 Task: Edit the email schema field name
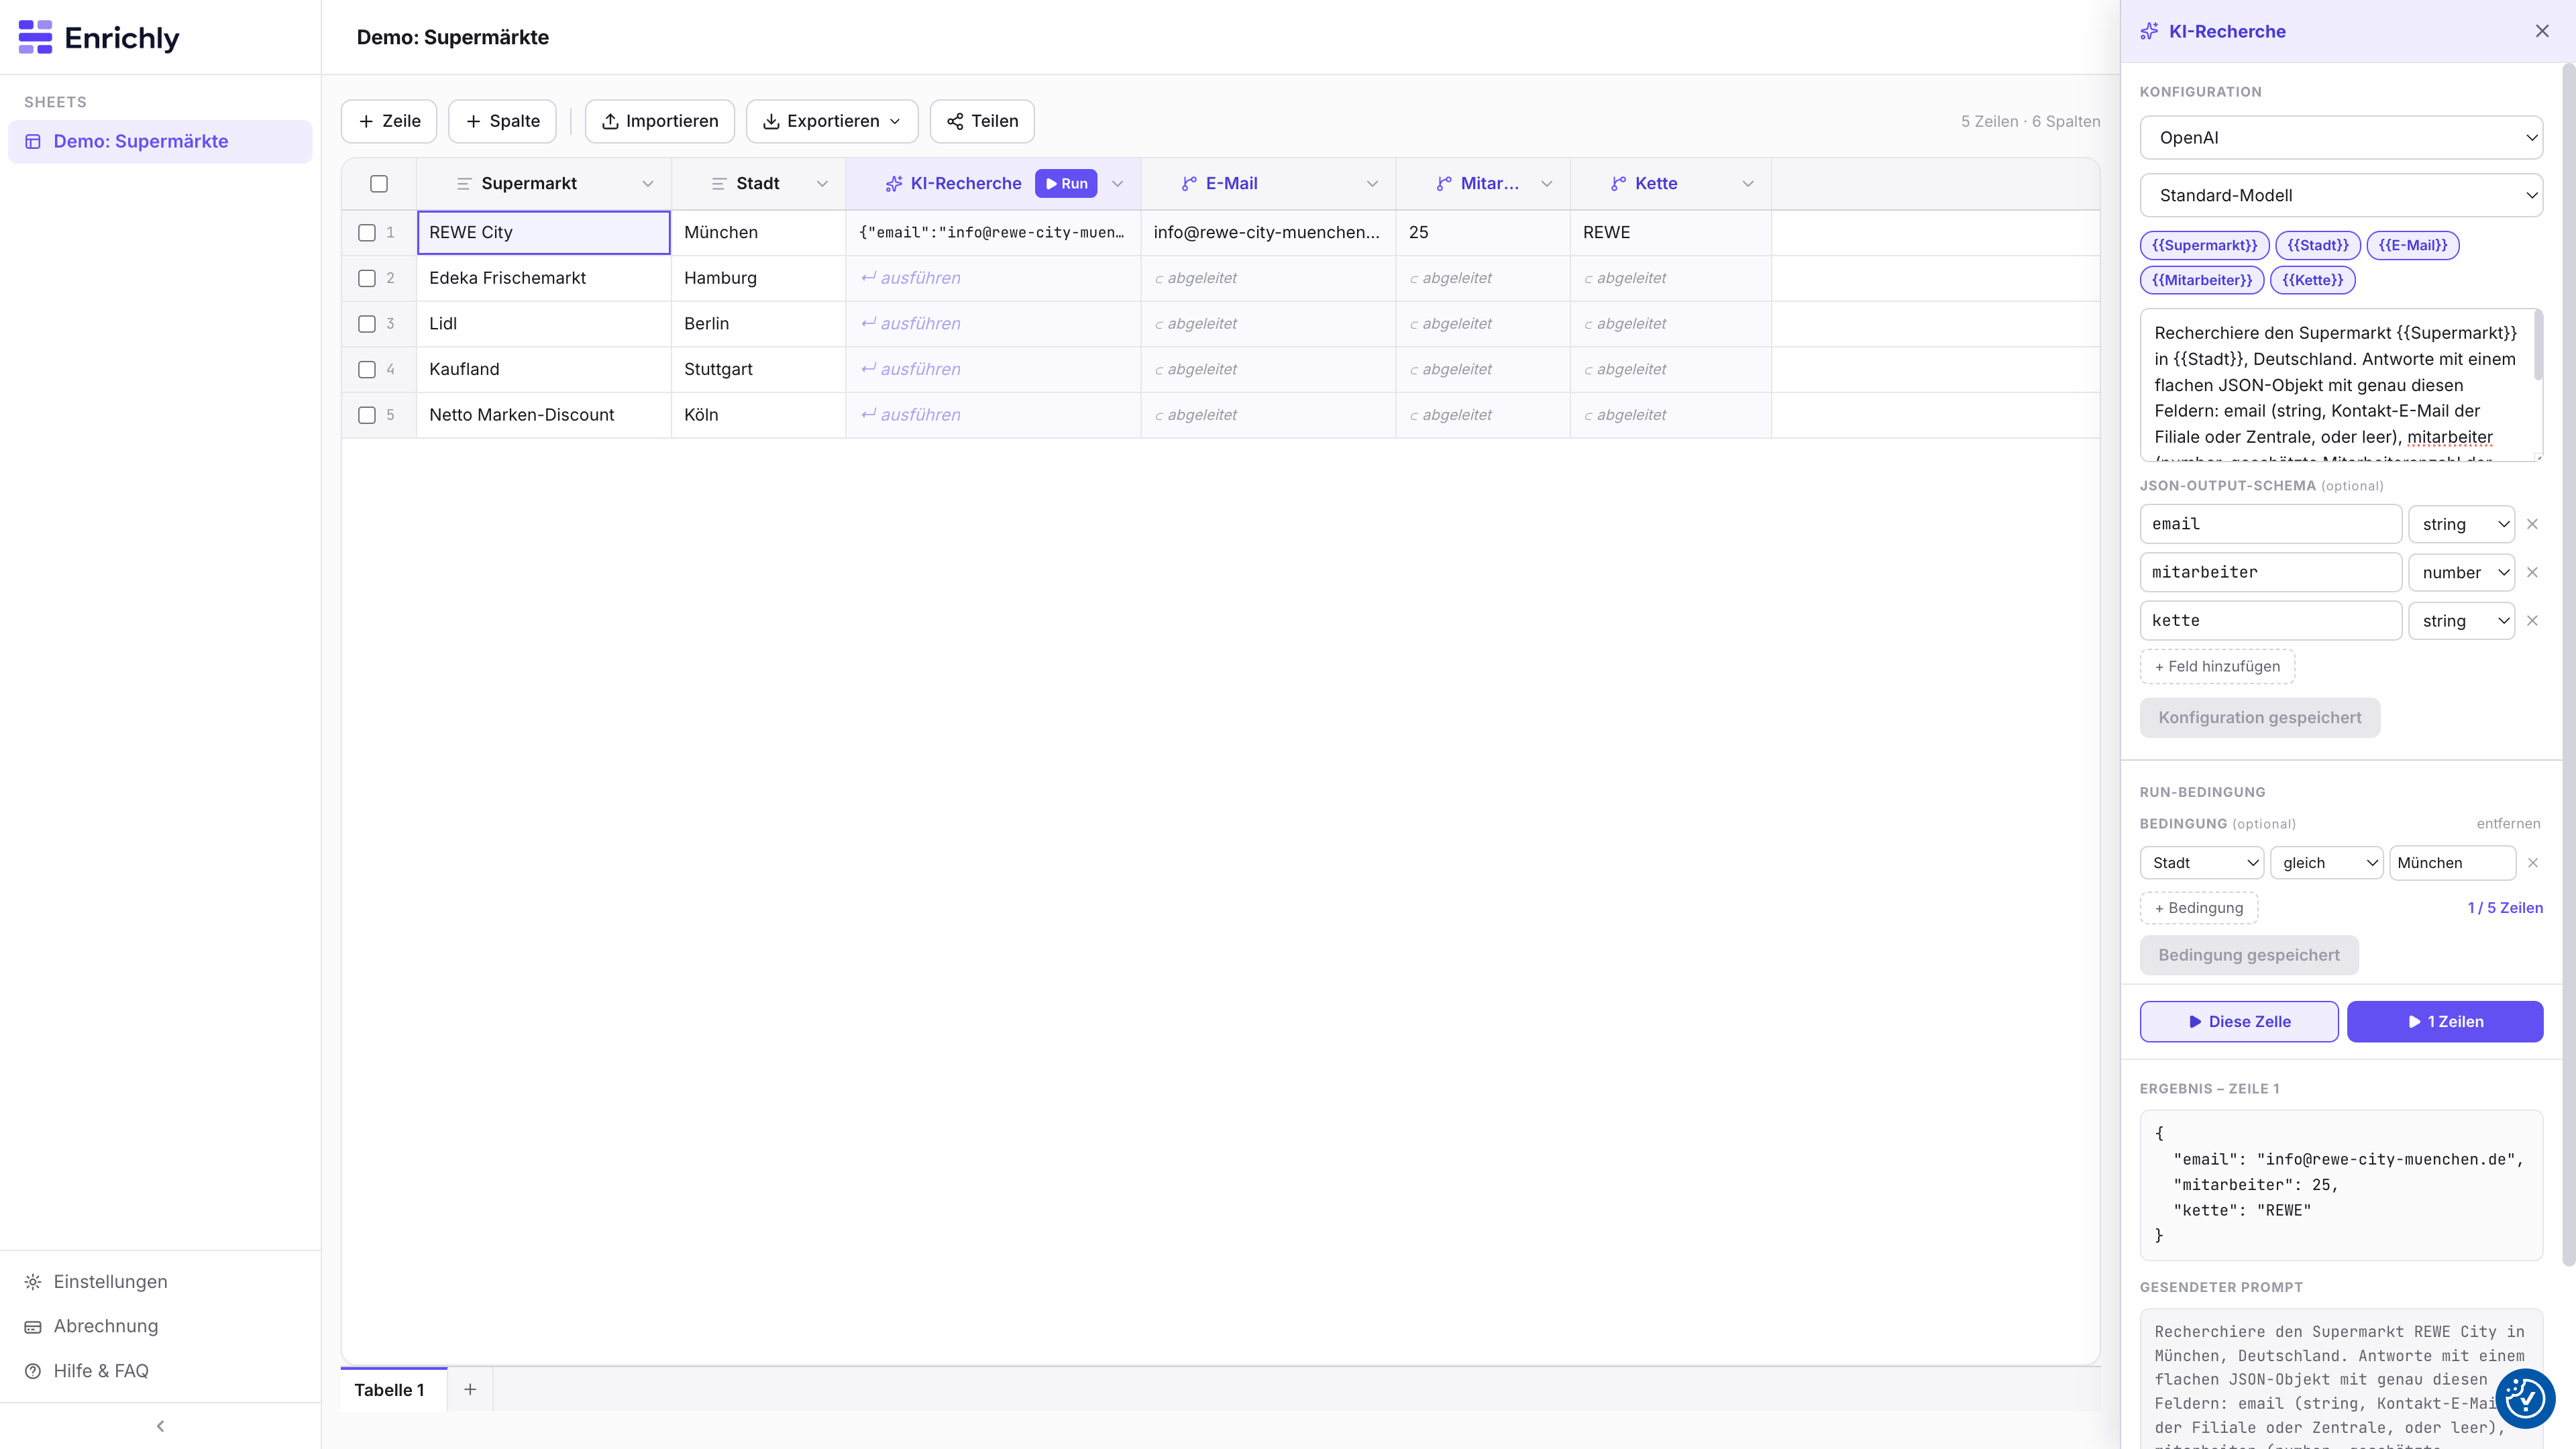(x=2270, y=524)
